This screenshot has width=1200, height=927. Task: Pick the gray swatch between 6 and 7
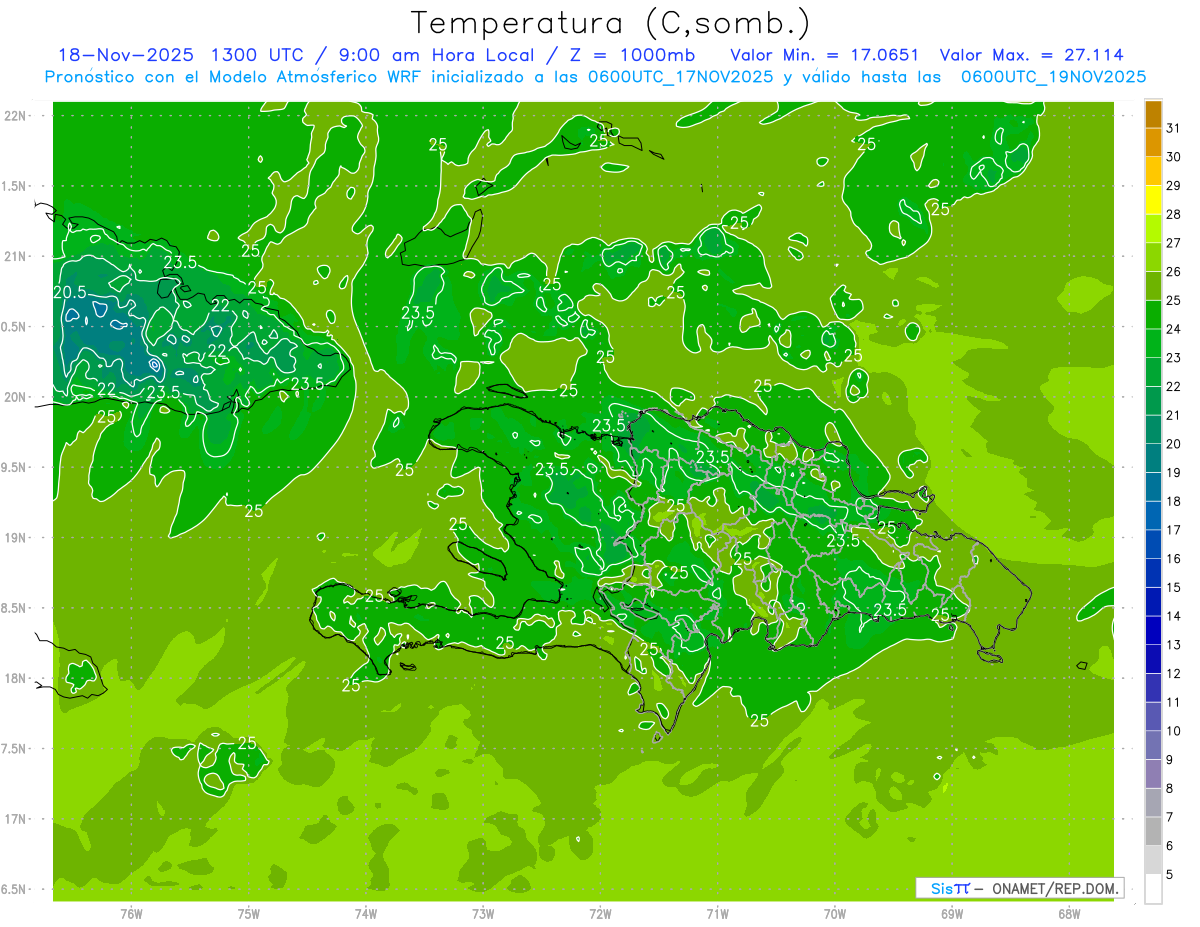click(1153, 832)
